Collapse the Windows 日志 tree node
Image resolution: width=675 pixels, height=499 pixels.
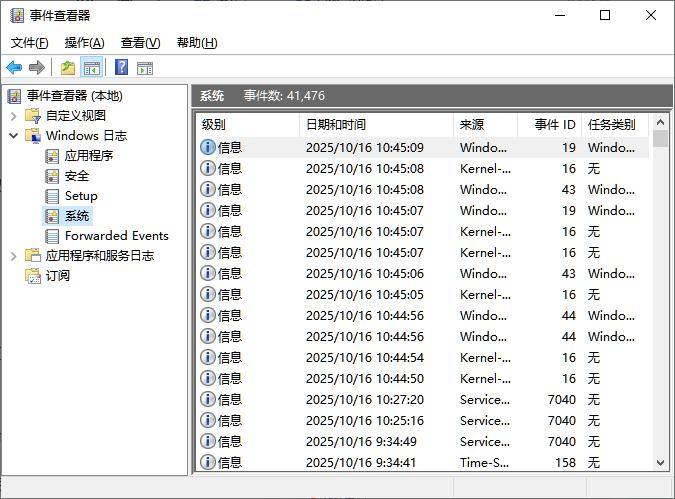pos(13,136)
